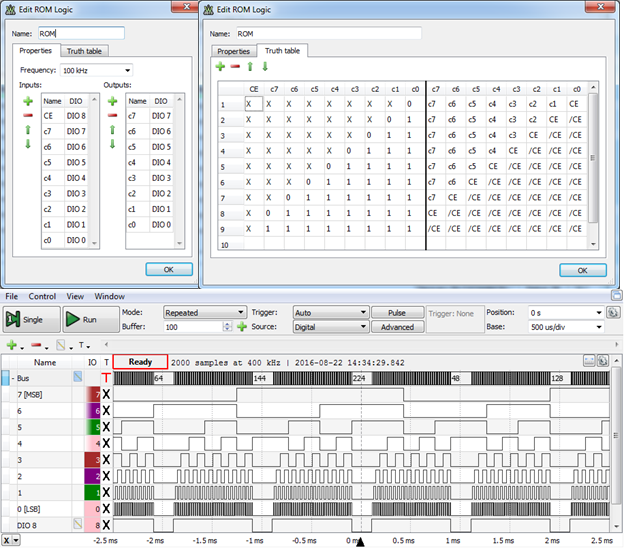This screenshot has height=548, width=624.
Task: Add an input with the green plus in Inputs
Action: pos(28,101)
